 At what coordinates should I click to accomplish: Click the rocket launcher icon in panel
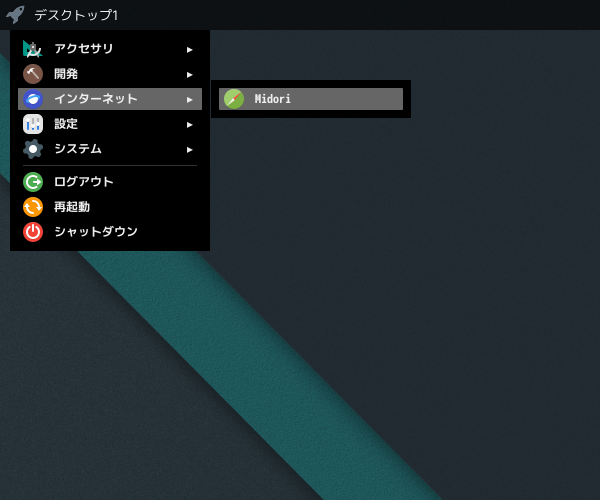15,15
